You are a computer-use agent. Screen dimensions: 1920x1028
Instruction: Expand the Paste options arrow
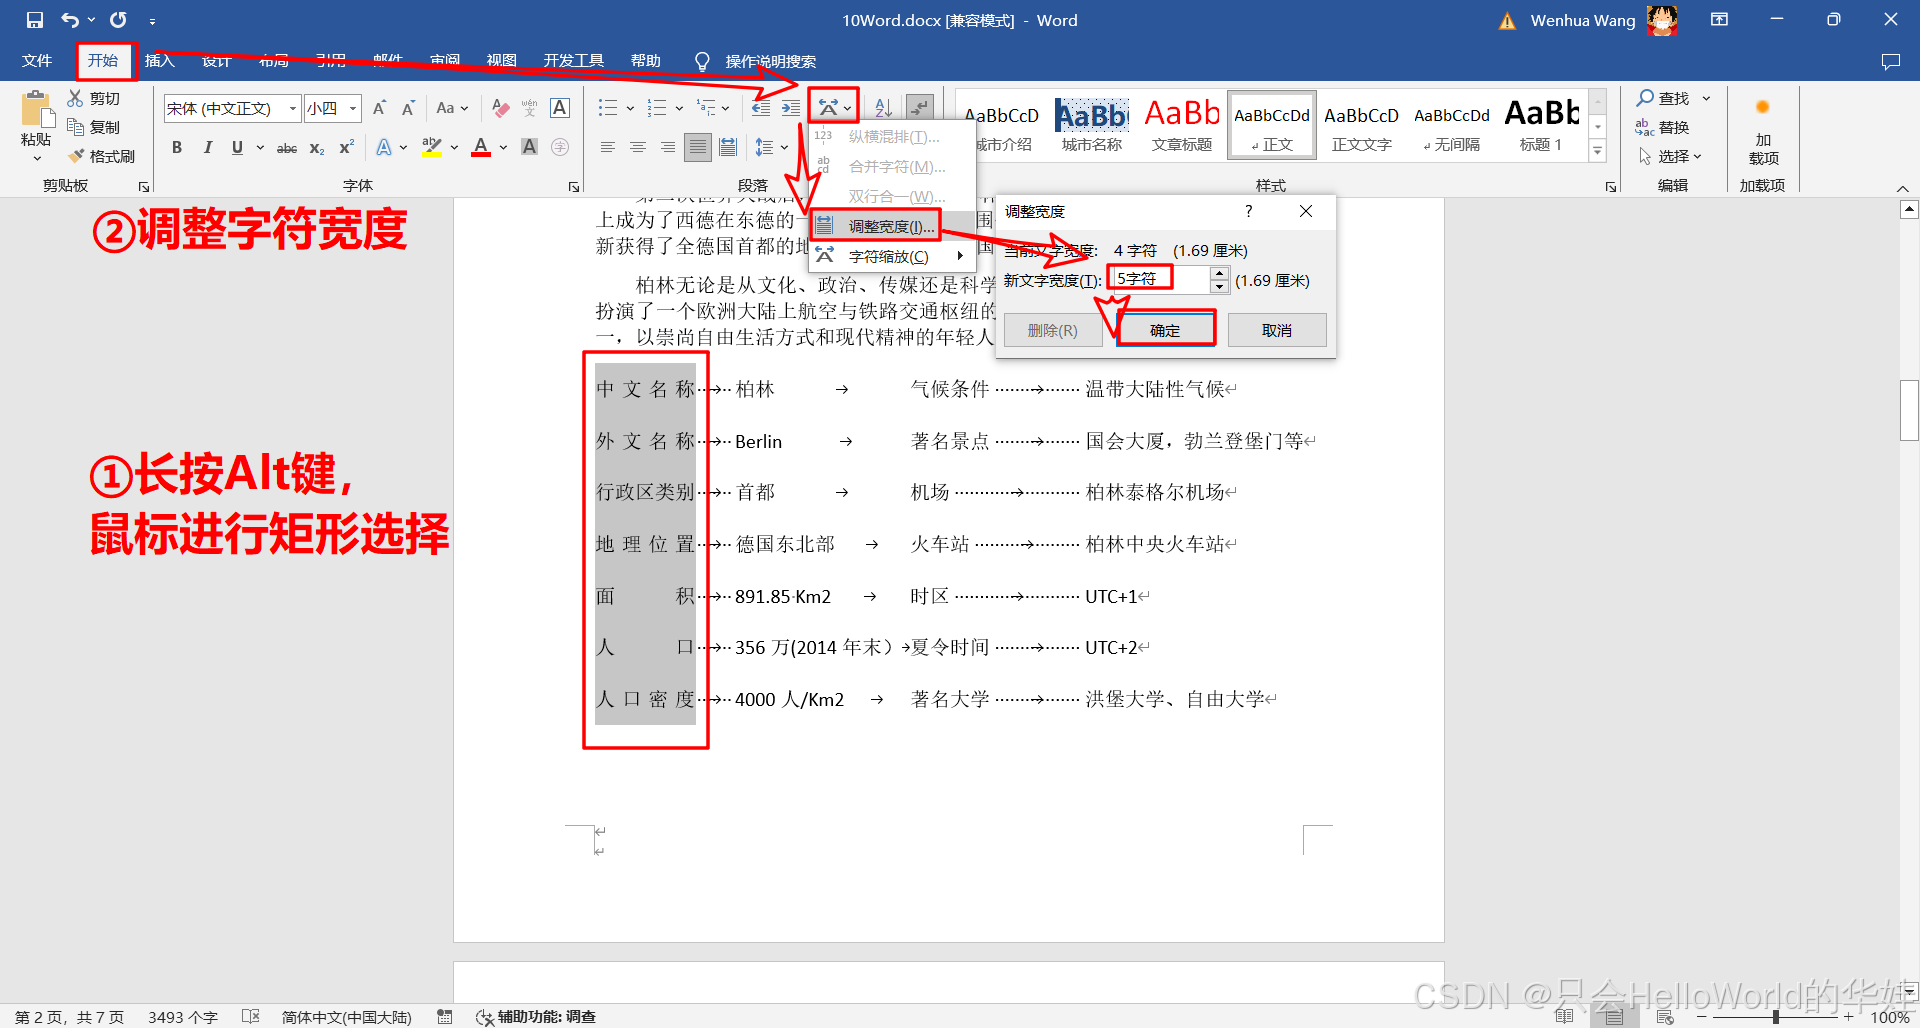(x=37, y=158)
